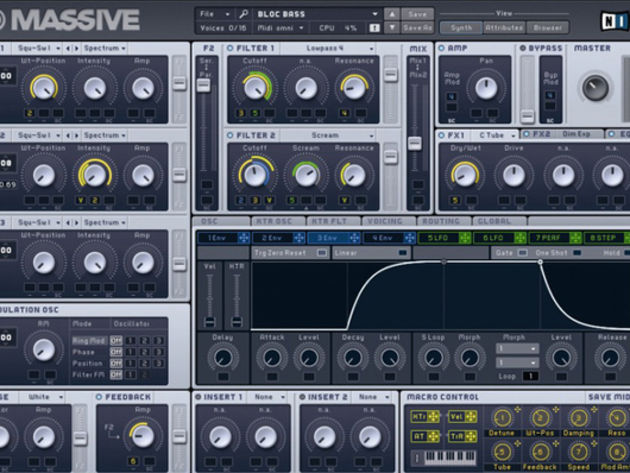Click the 4 Env modulation drag handle
Image resolution: width=630 pixels, height=473 pixels.
(409, 238)
